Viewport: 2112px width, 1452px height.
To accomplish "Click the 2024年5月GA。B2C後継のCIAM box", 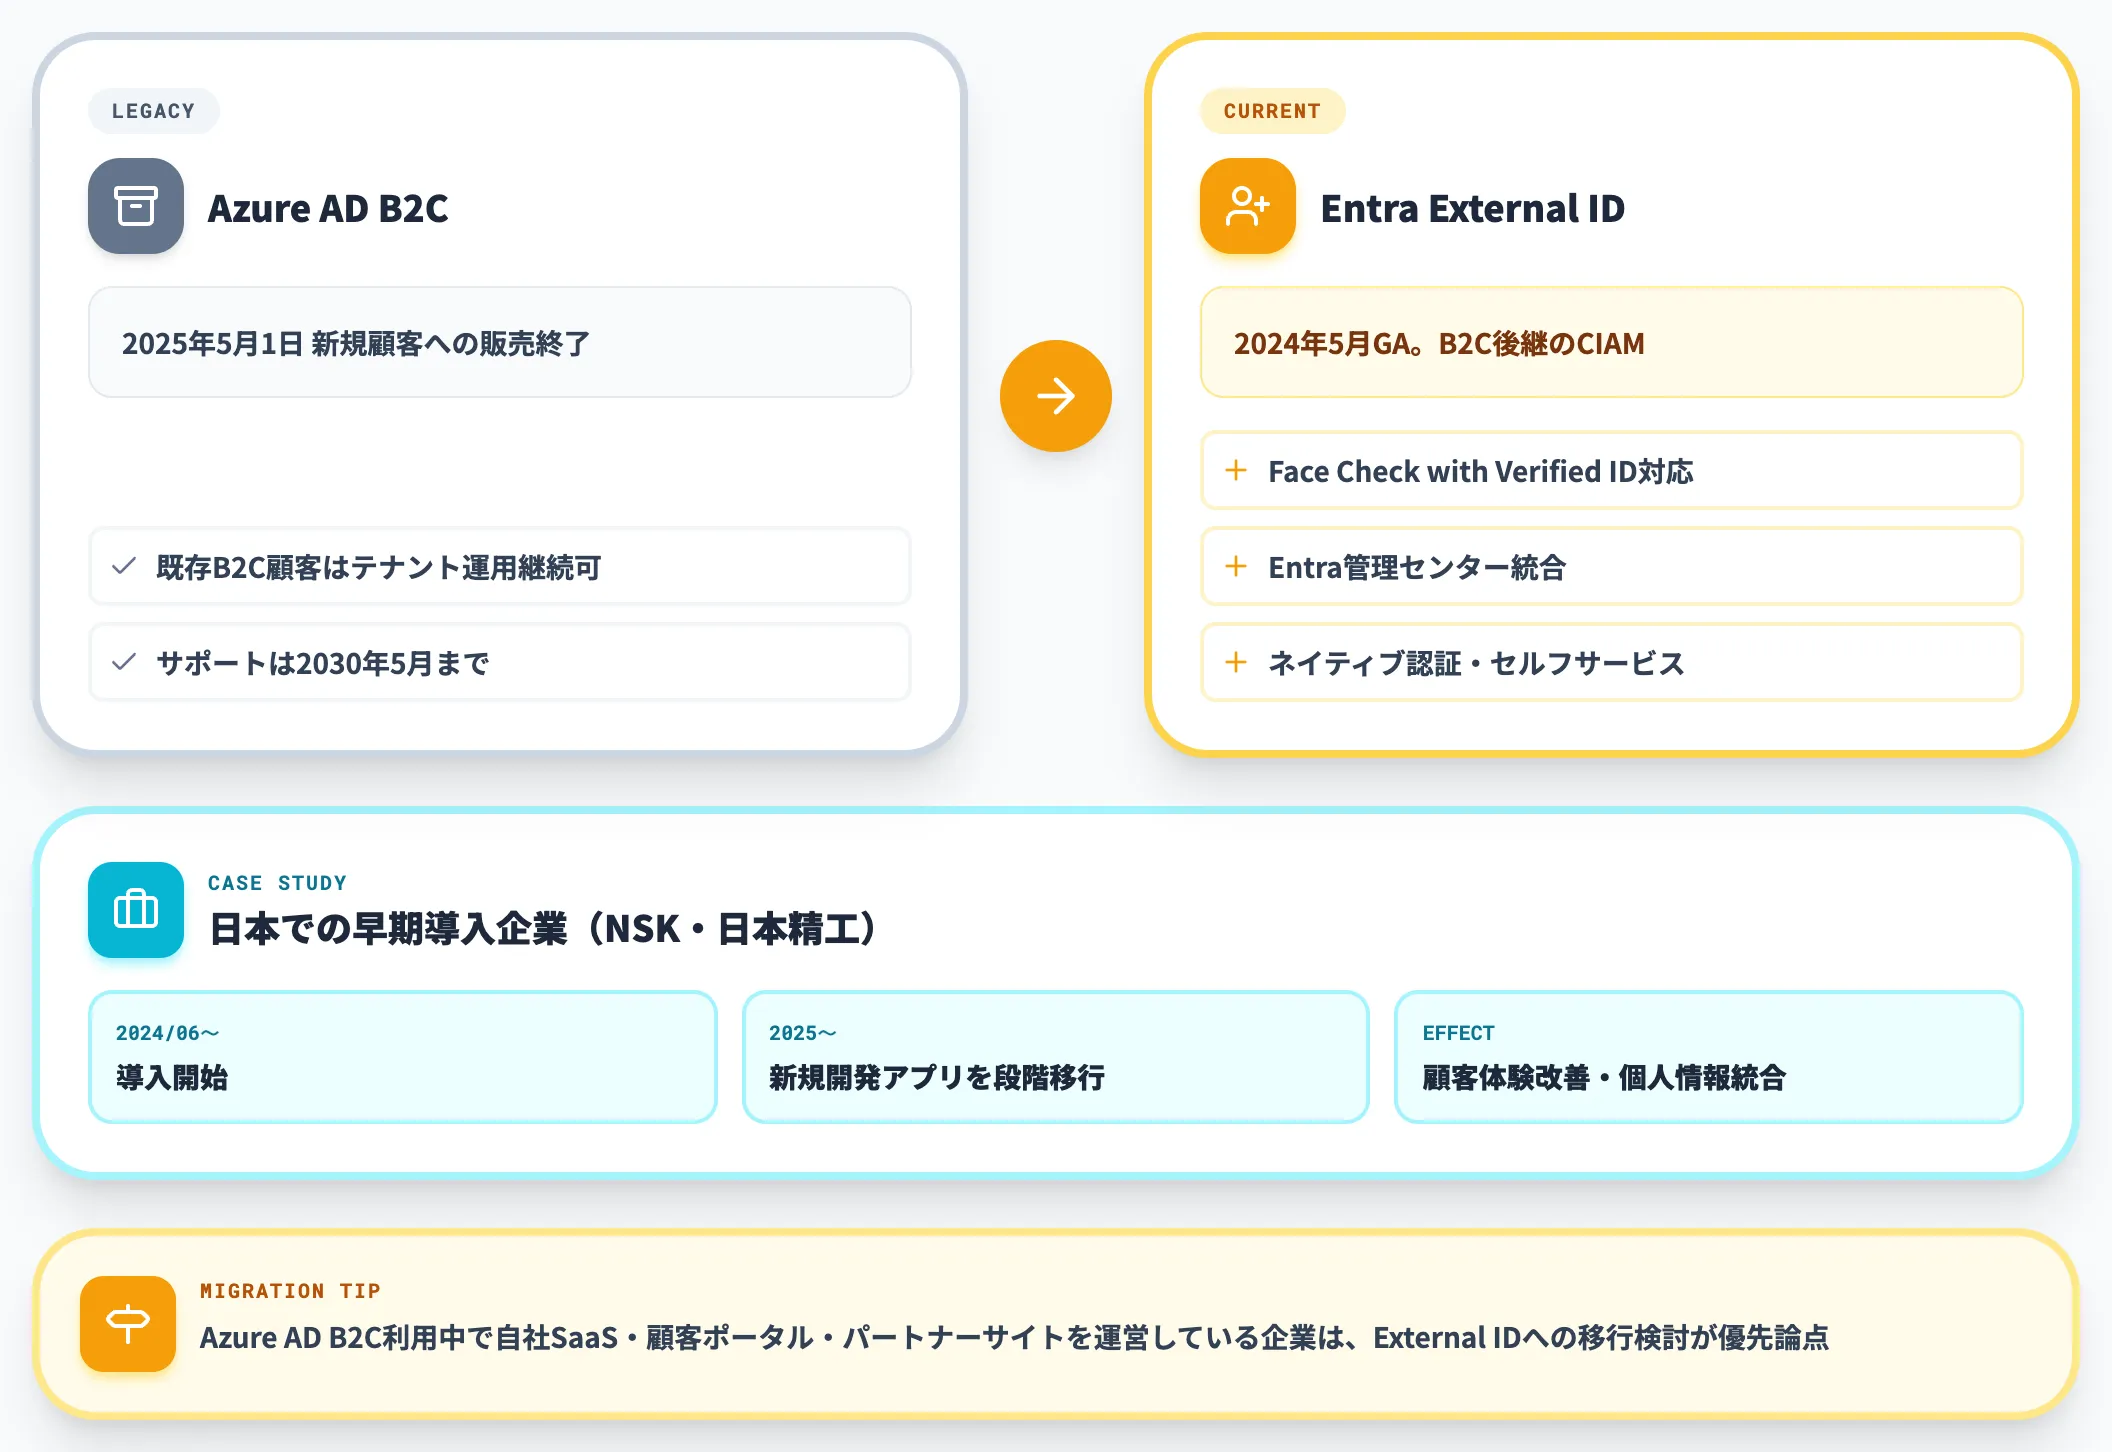I will [1612, 342].
